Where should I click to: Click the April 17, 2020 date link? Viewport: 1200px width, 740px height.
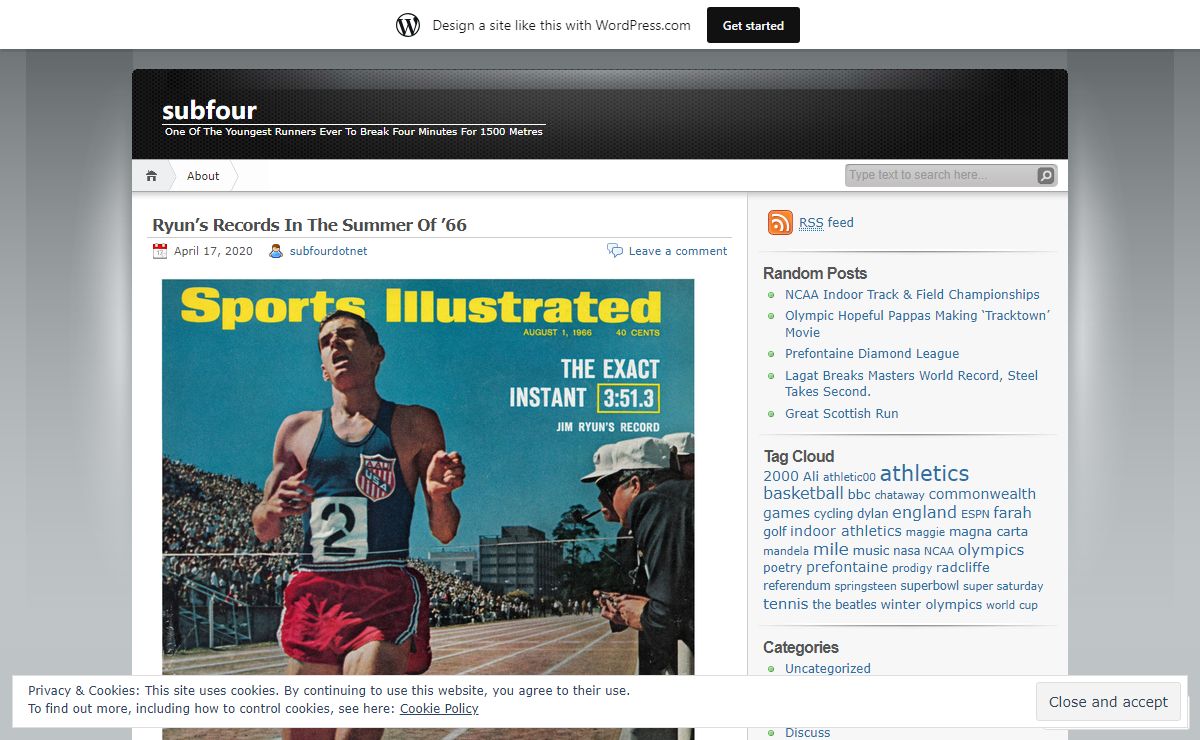click(213, 251)
